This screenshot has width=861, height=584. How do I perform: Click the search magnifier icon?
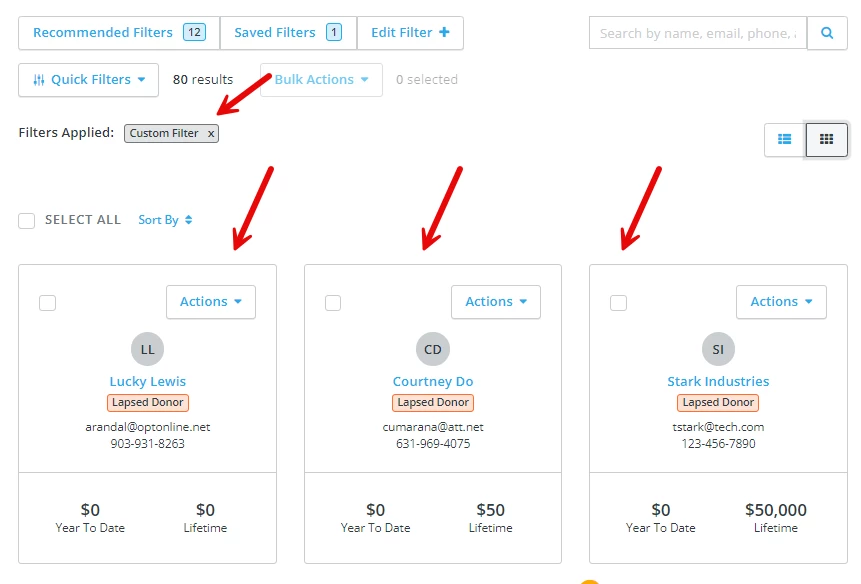pyautogui.click(x=827, y=33)
